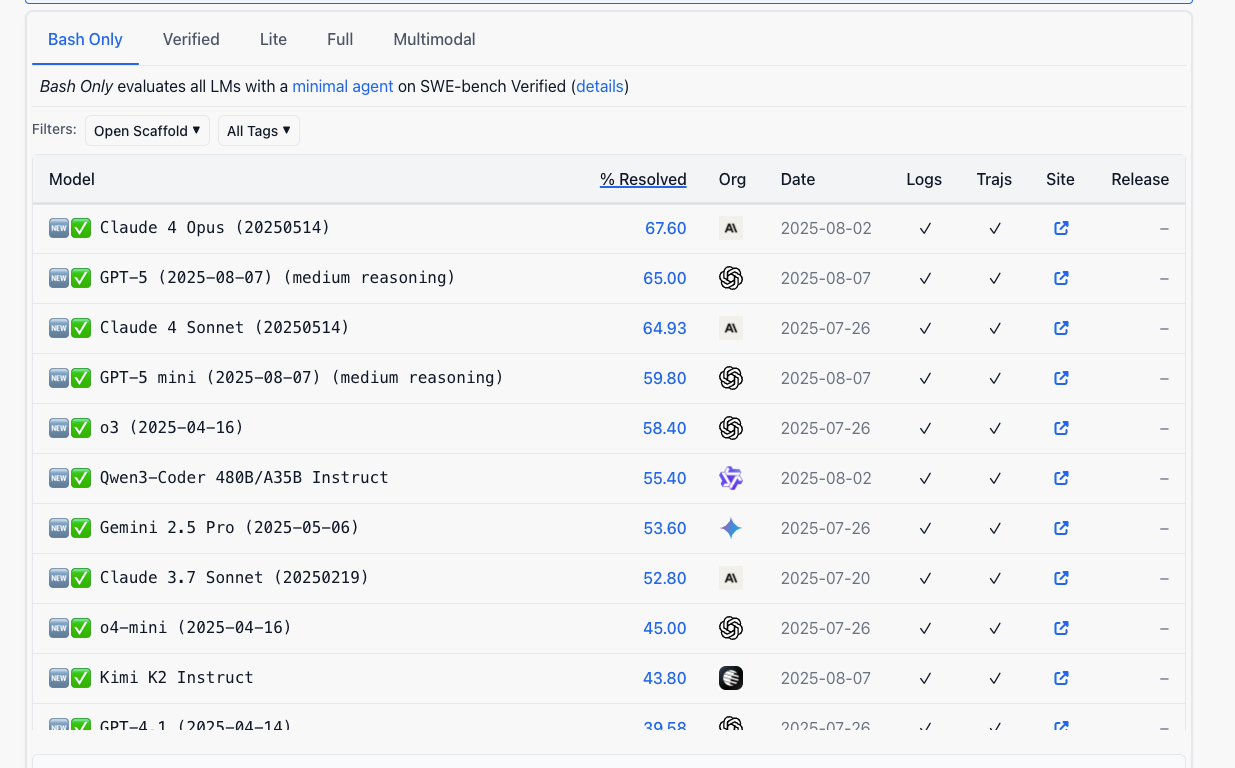
Task: Click date 2025-08-02 in Claude 4 Opus row
Action: (826, 229)
